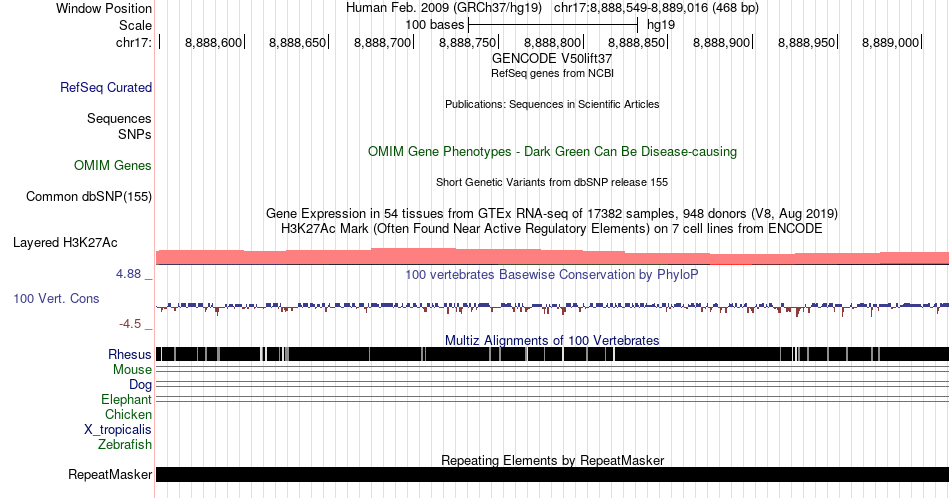Click the Mouse alignment row label
950x498 pixels.
[132, 370]
